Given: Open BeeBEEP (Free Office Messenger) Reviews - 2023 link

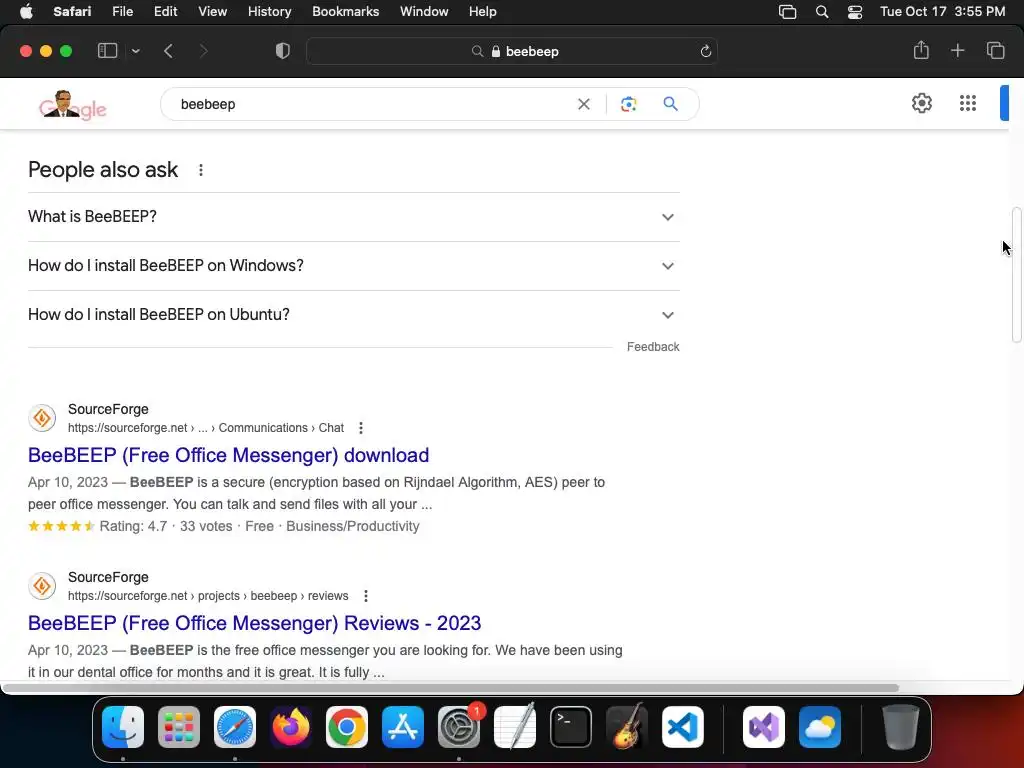Looking at the screenshot, I should 255,623.
